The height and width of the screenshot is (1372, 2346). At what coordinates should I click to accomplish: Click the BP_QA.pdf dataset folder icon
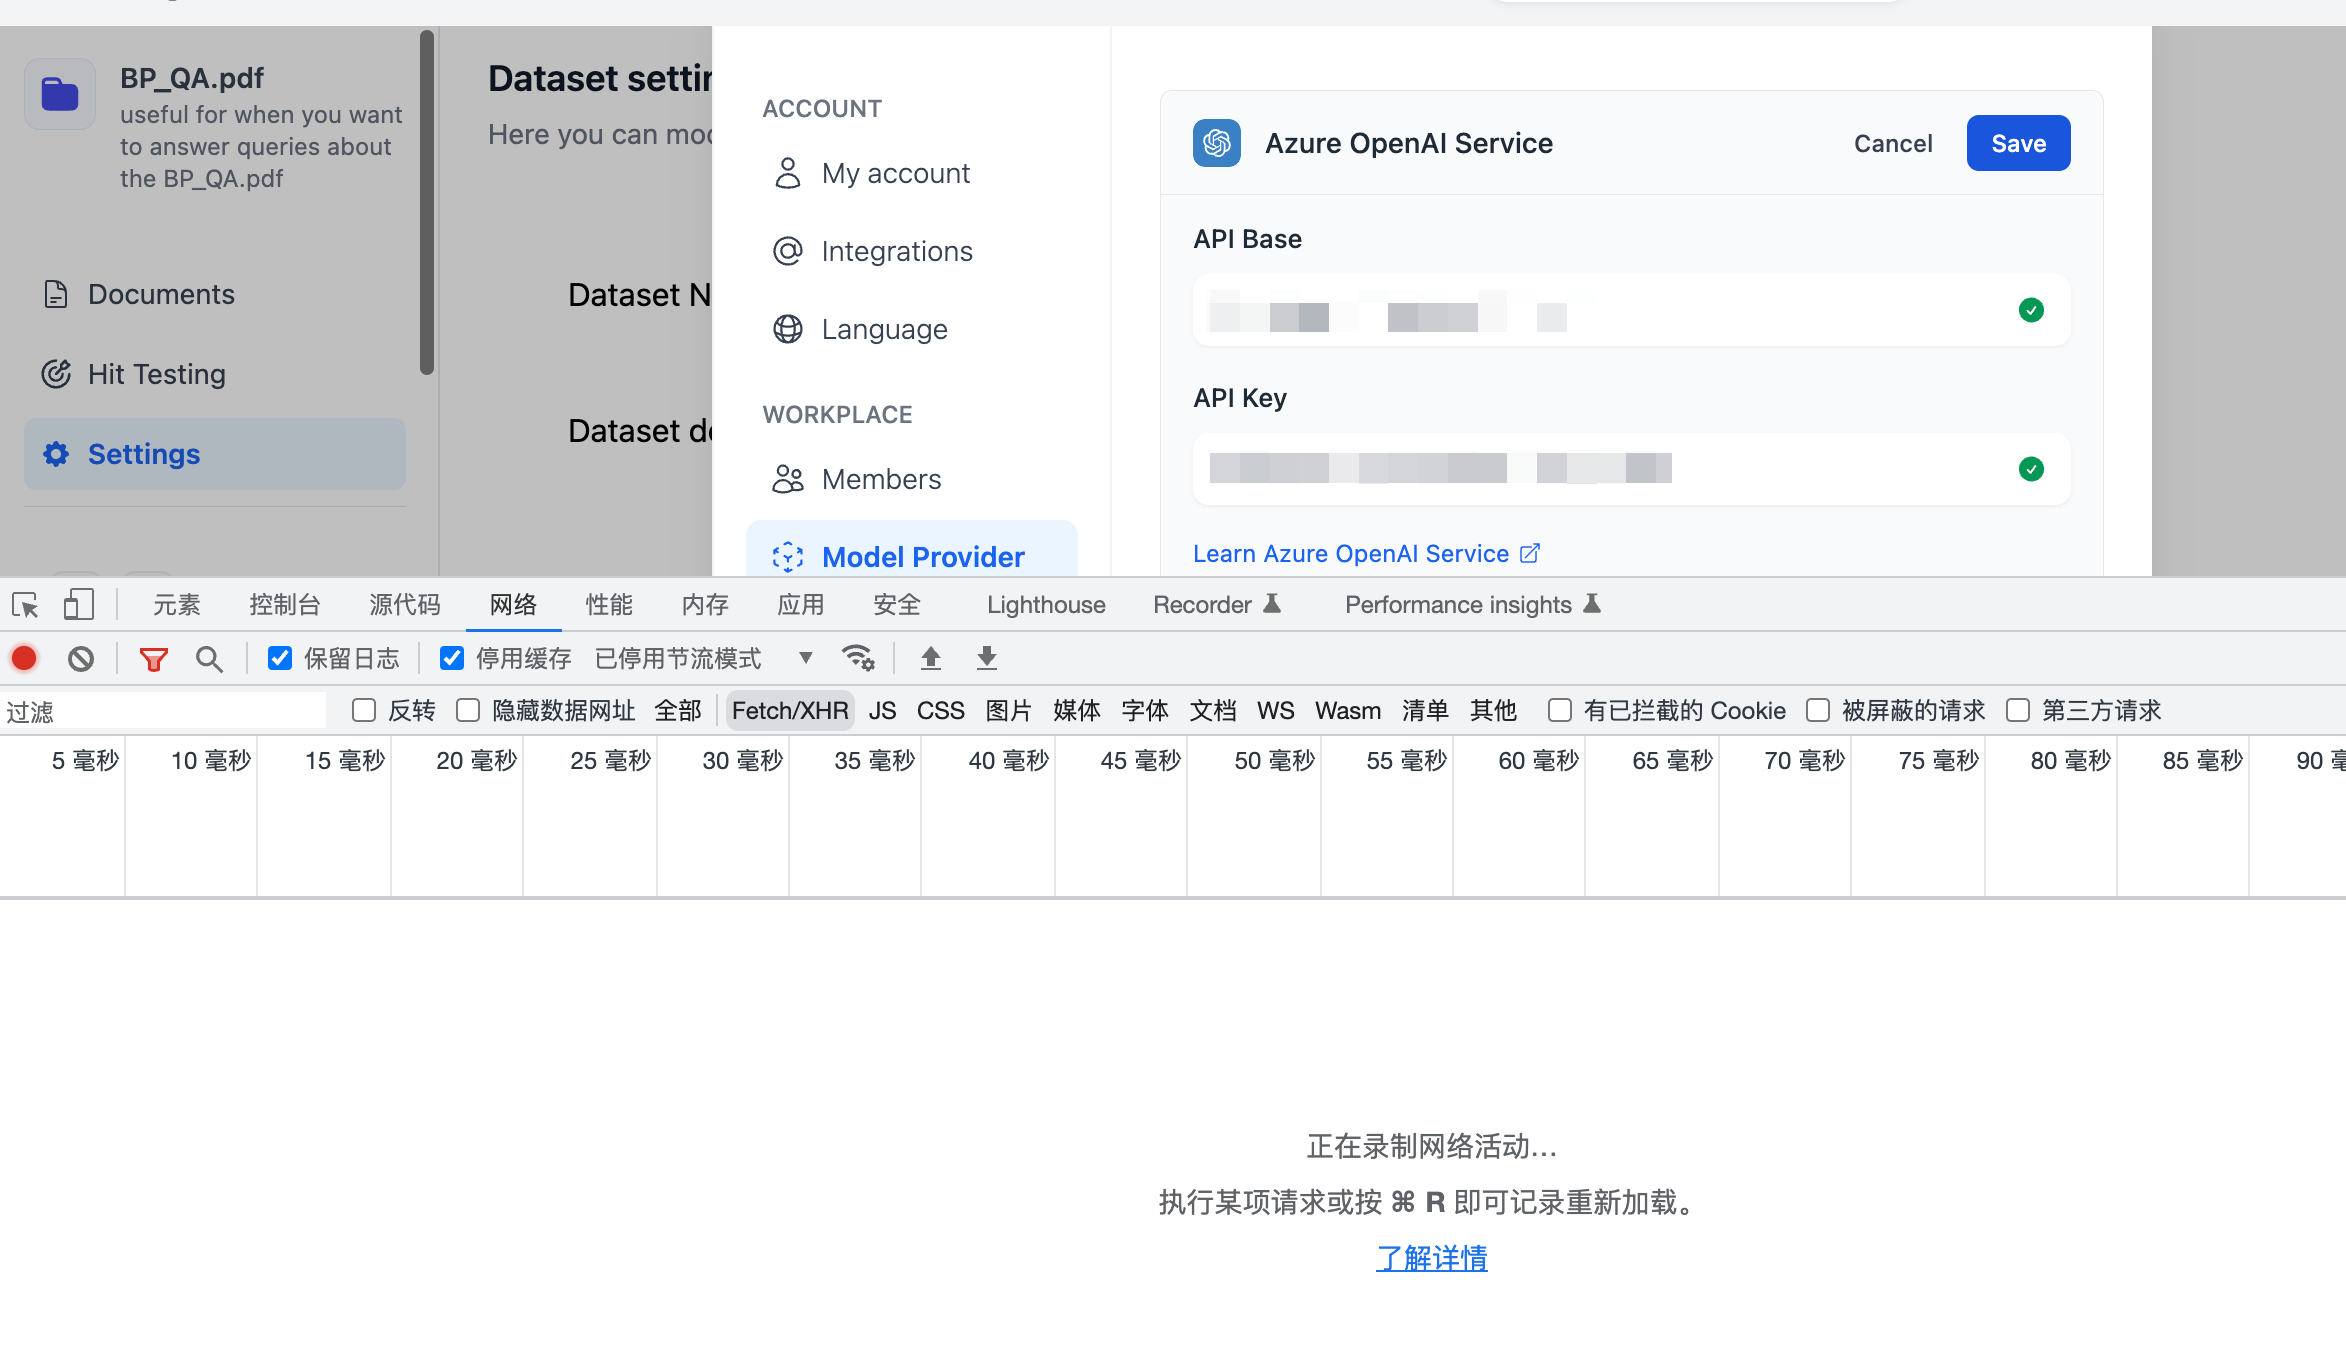(x=59, y=93)
